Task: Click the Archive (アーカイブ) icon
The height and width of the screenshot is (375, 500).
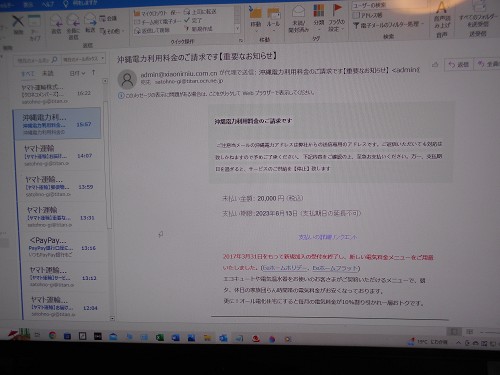Action: 34,21
